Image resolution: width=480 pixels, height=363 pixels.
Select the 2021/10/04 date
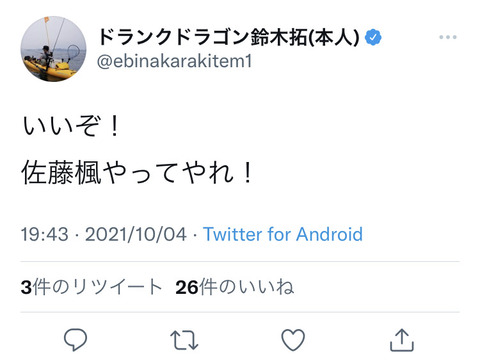tap(136, 234)
